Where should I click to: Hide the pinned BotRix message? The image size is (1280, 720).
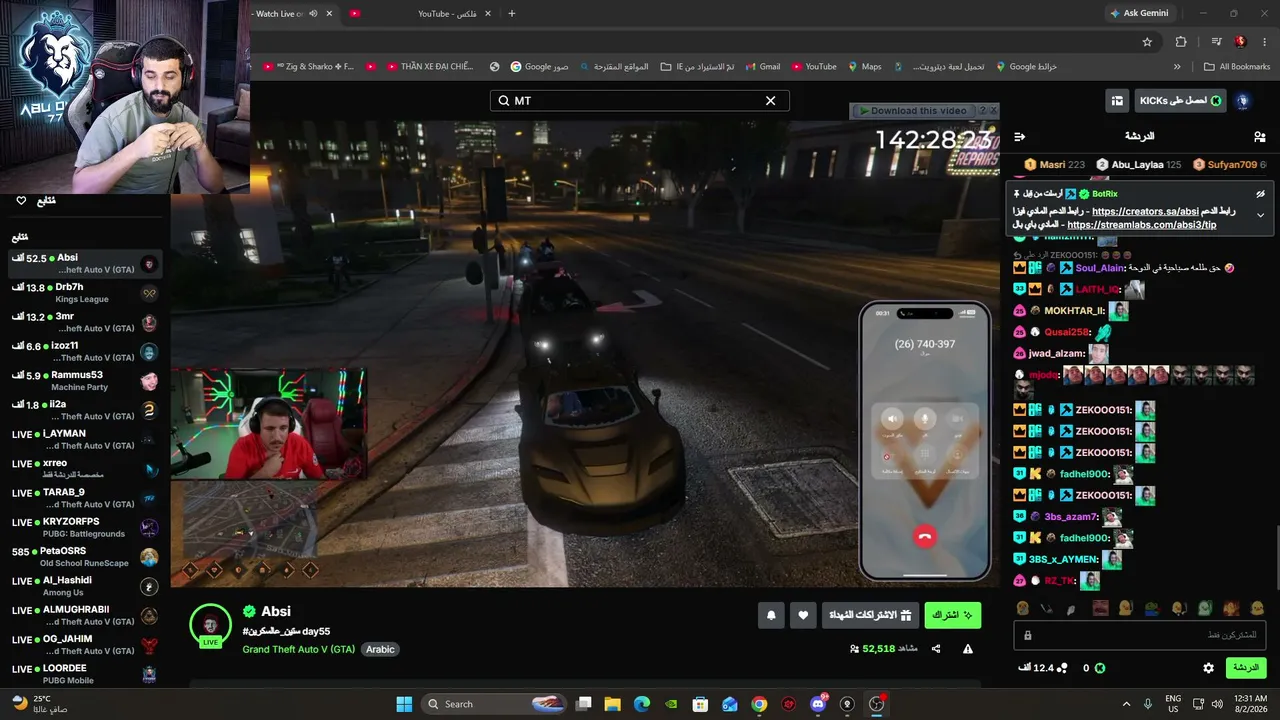(1260, 194)
